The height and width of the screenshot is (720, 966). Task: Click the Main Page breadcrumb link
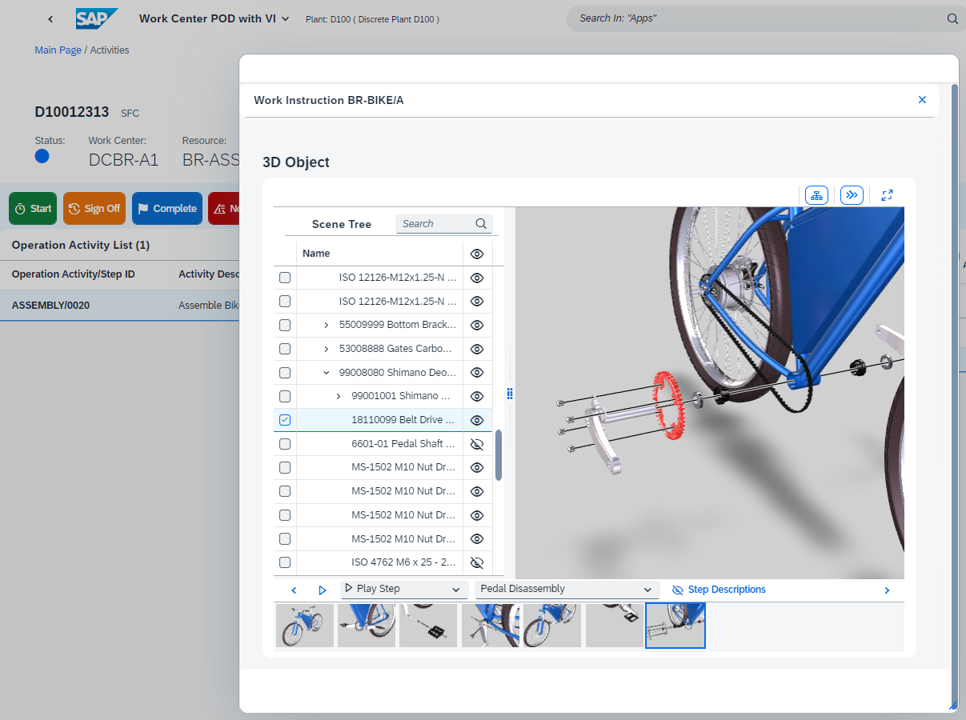pos(58,50)
